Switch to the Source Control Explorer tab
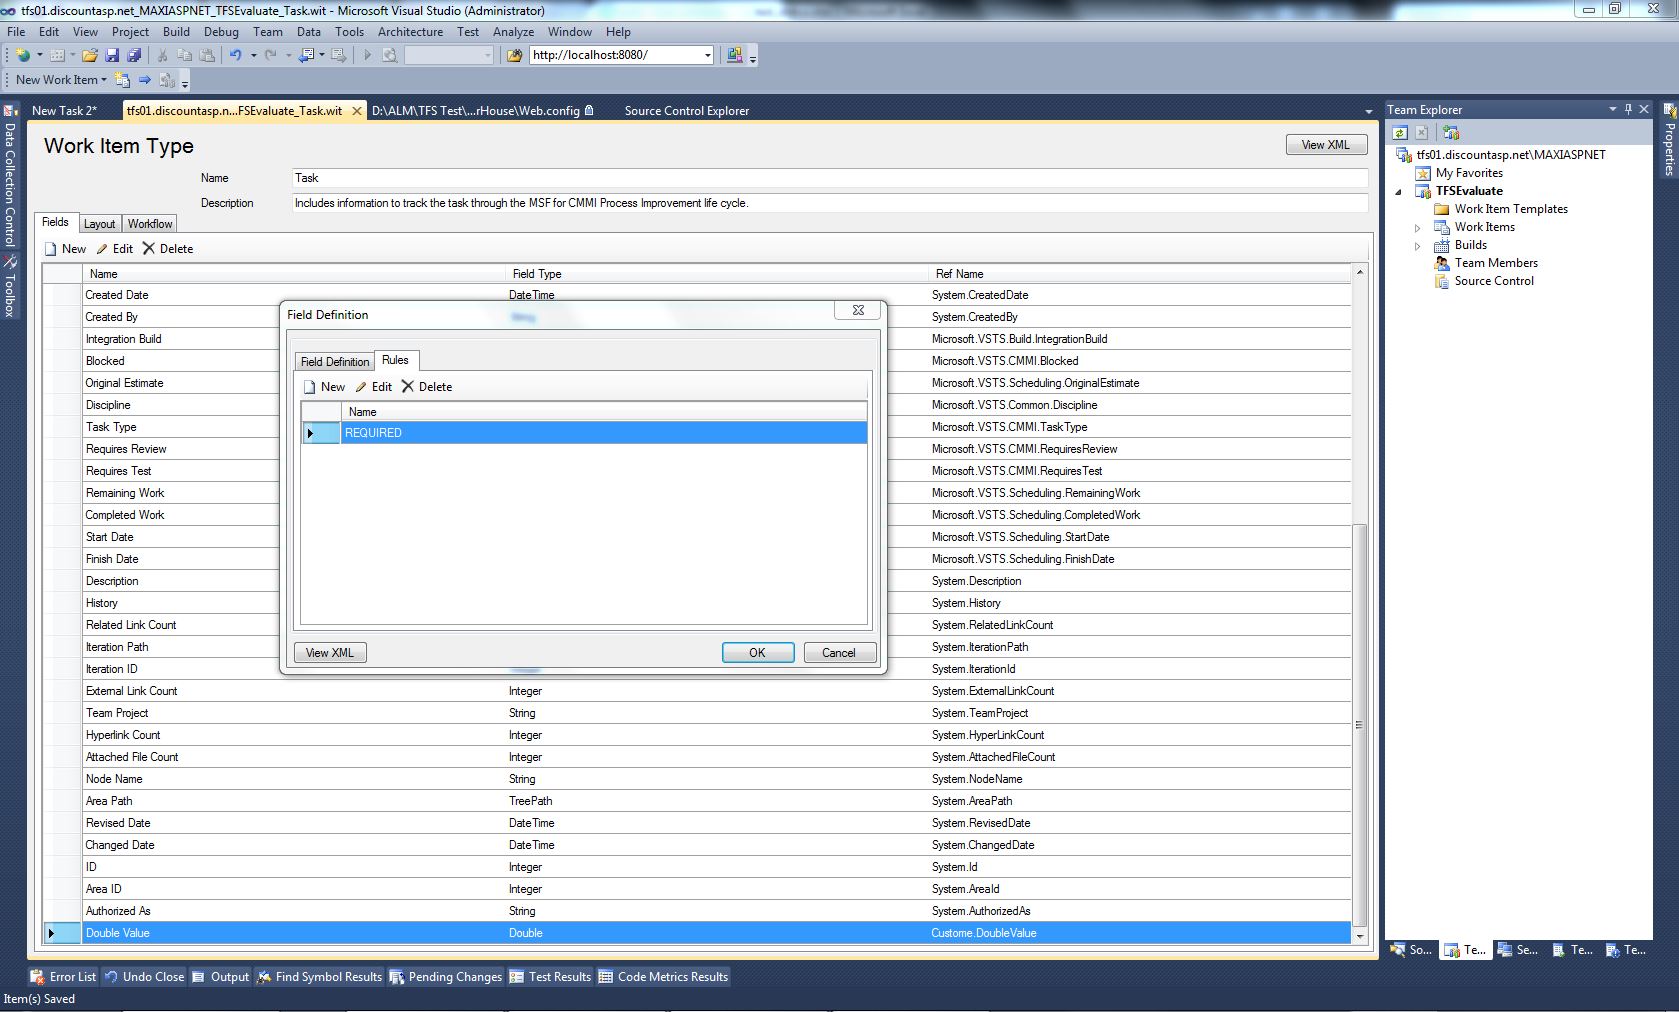 click(687, 111)
